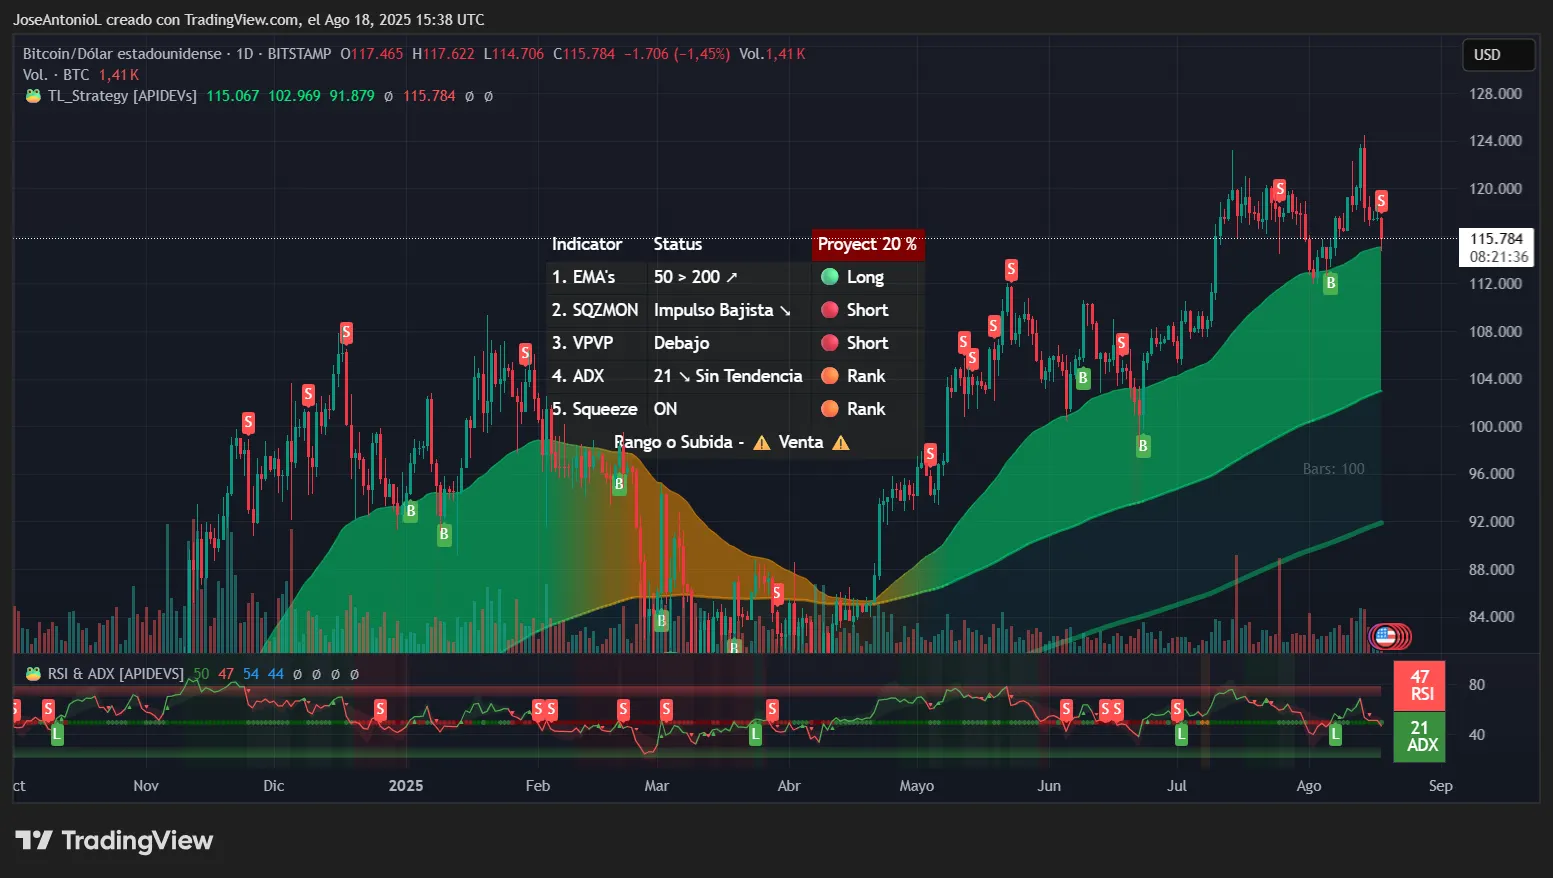This screenshot has height=878, width=1553.
Task: Open the US flag economic event marker
Action: (1385, 635)
